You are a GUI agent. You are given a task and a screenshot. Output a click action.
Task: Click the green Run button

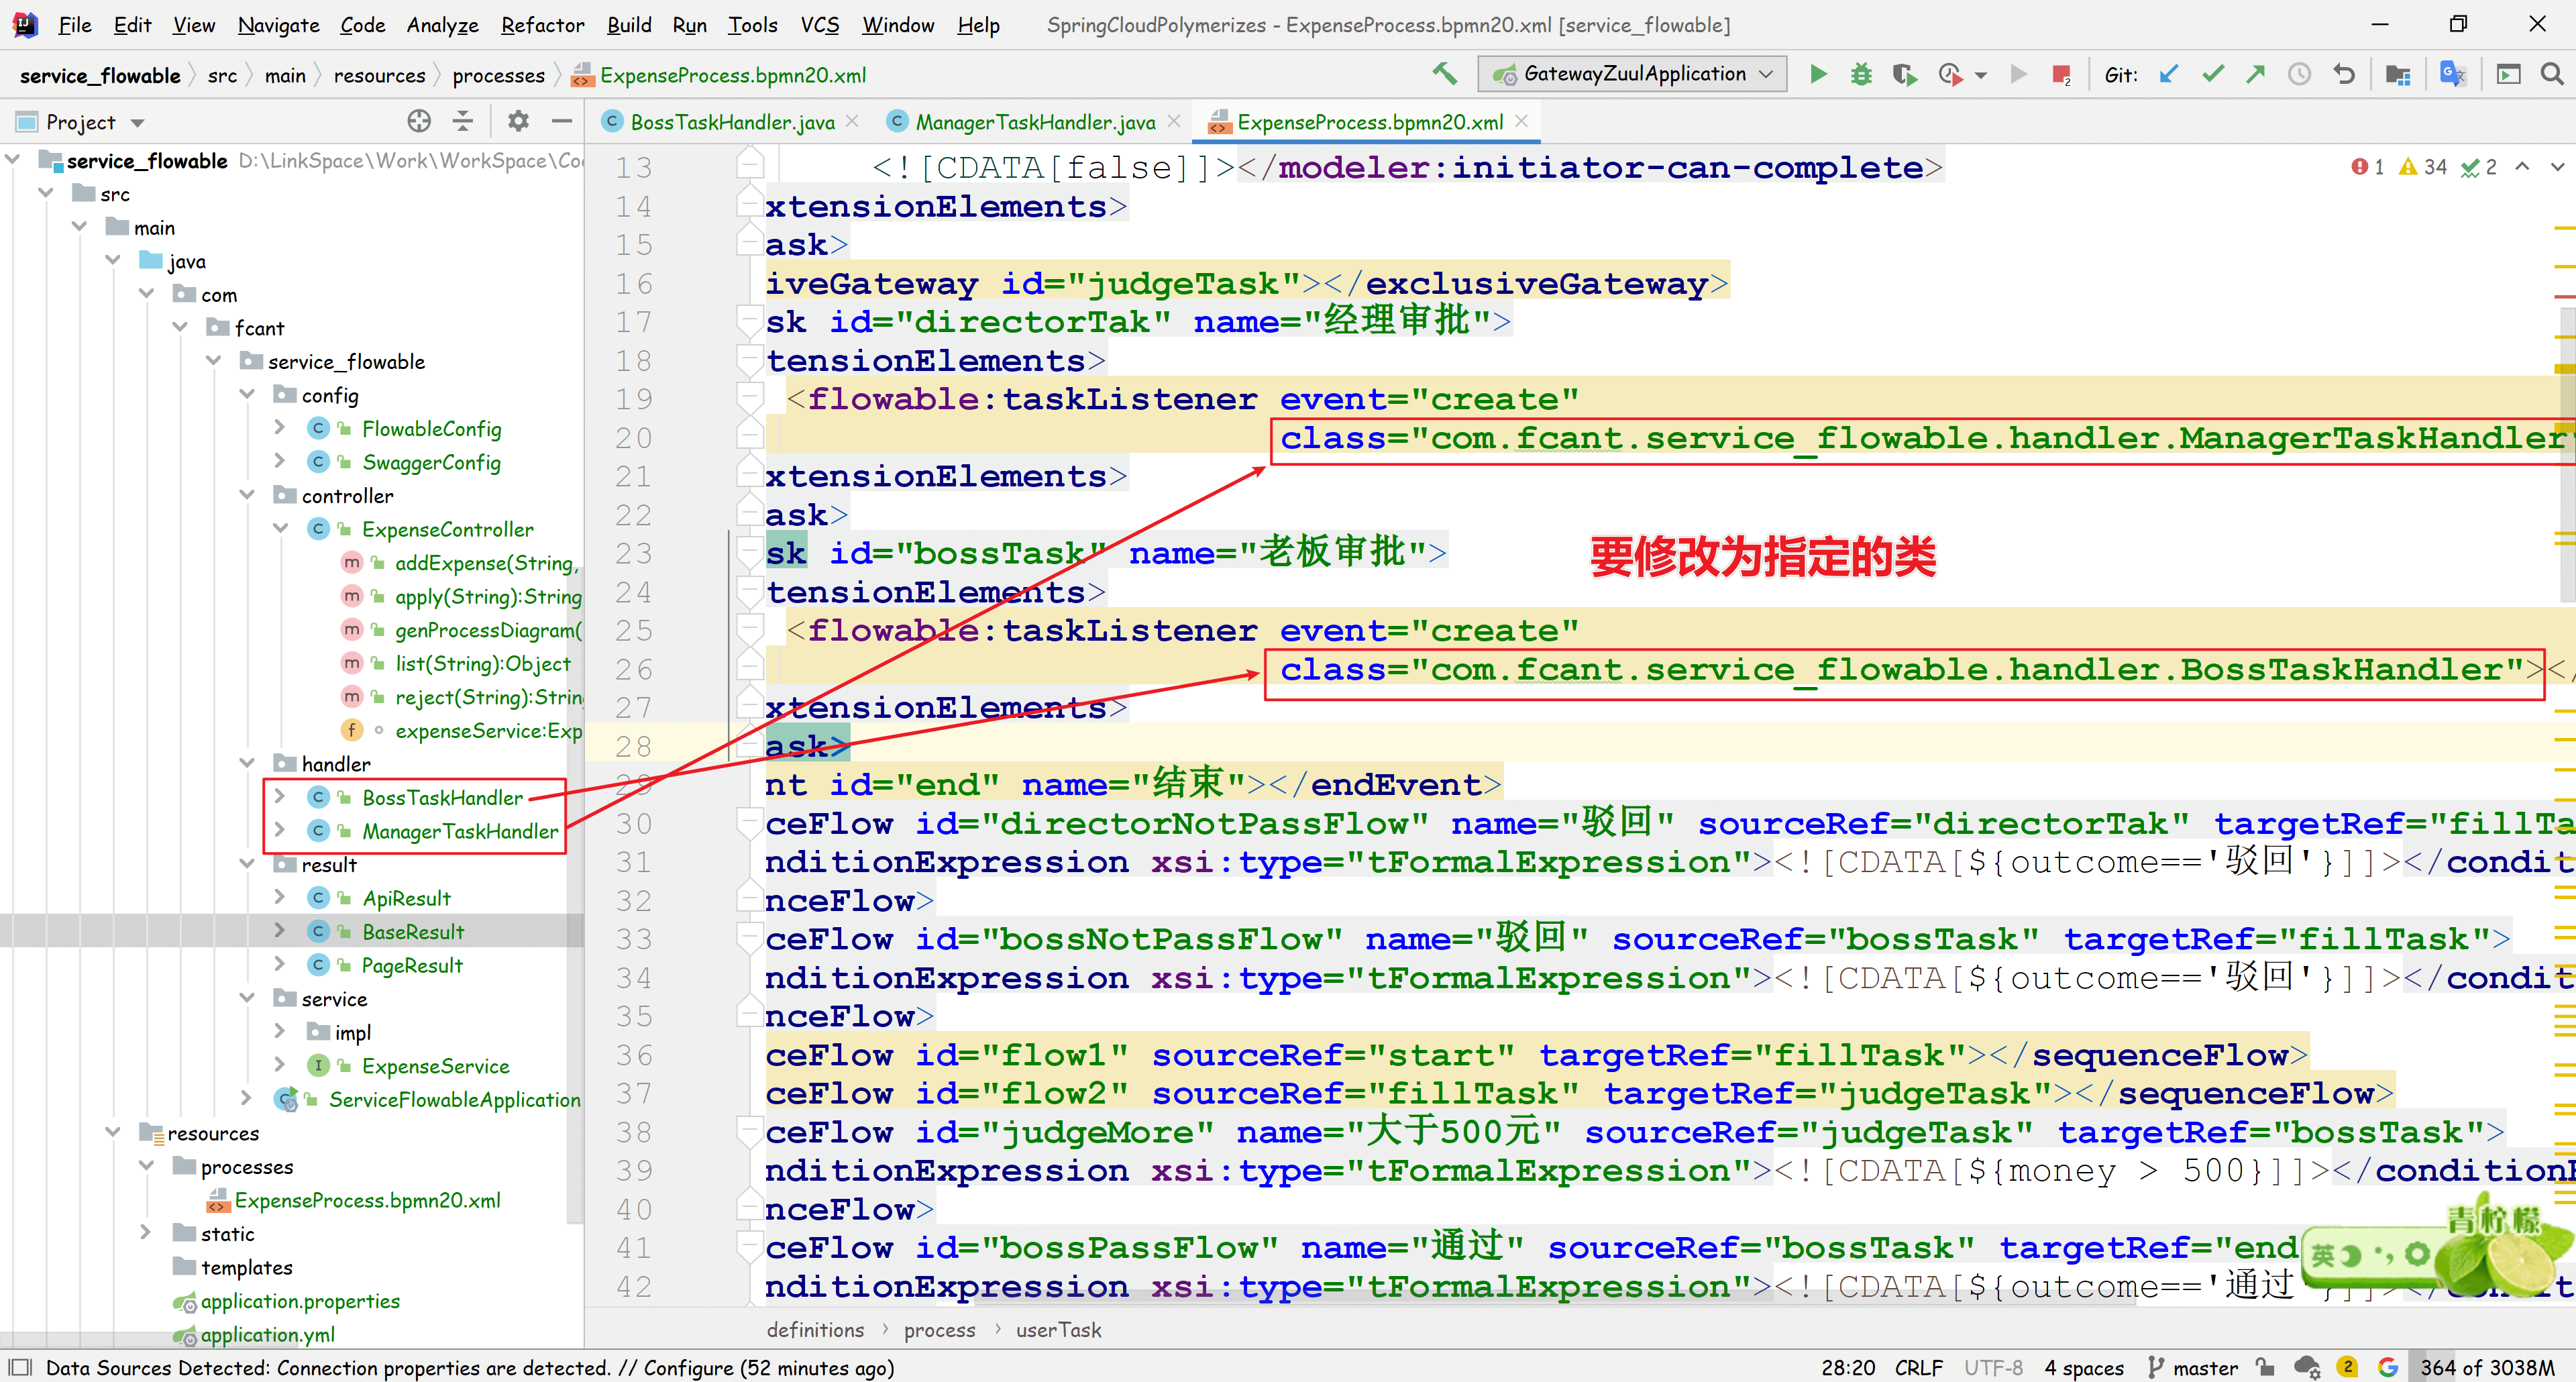(1818, 74)
